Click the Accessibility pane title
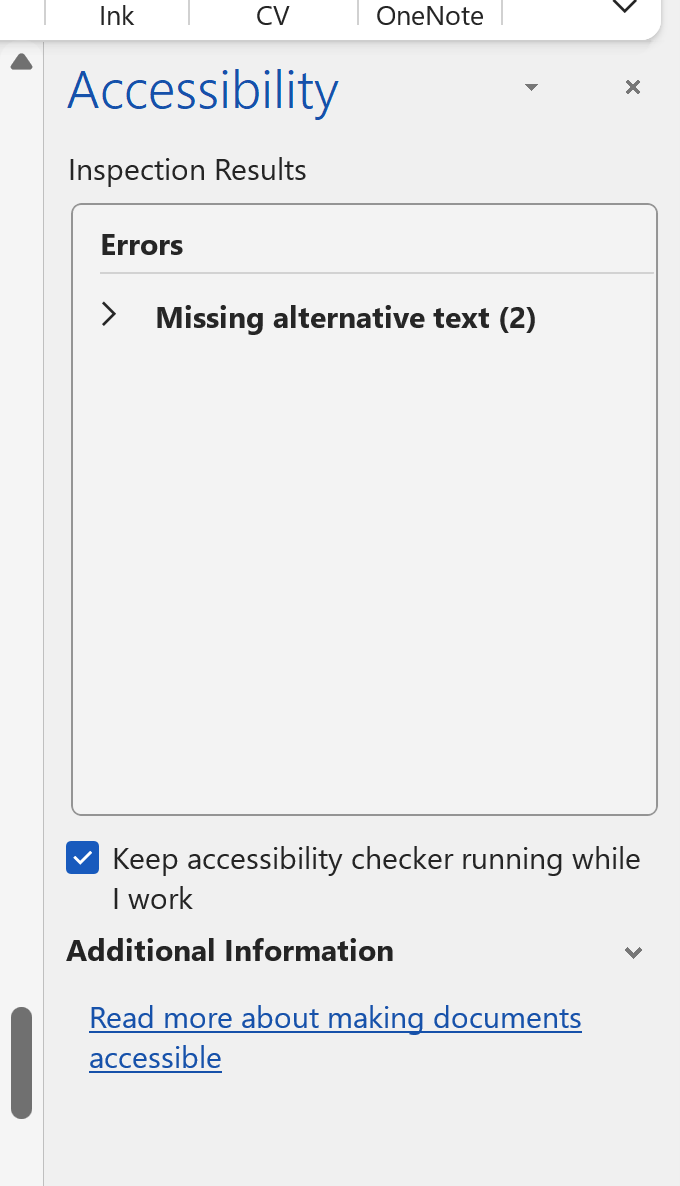This screenshot has height=1186, width=680. 203,90
